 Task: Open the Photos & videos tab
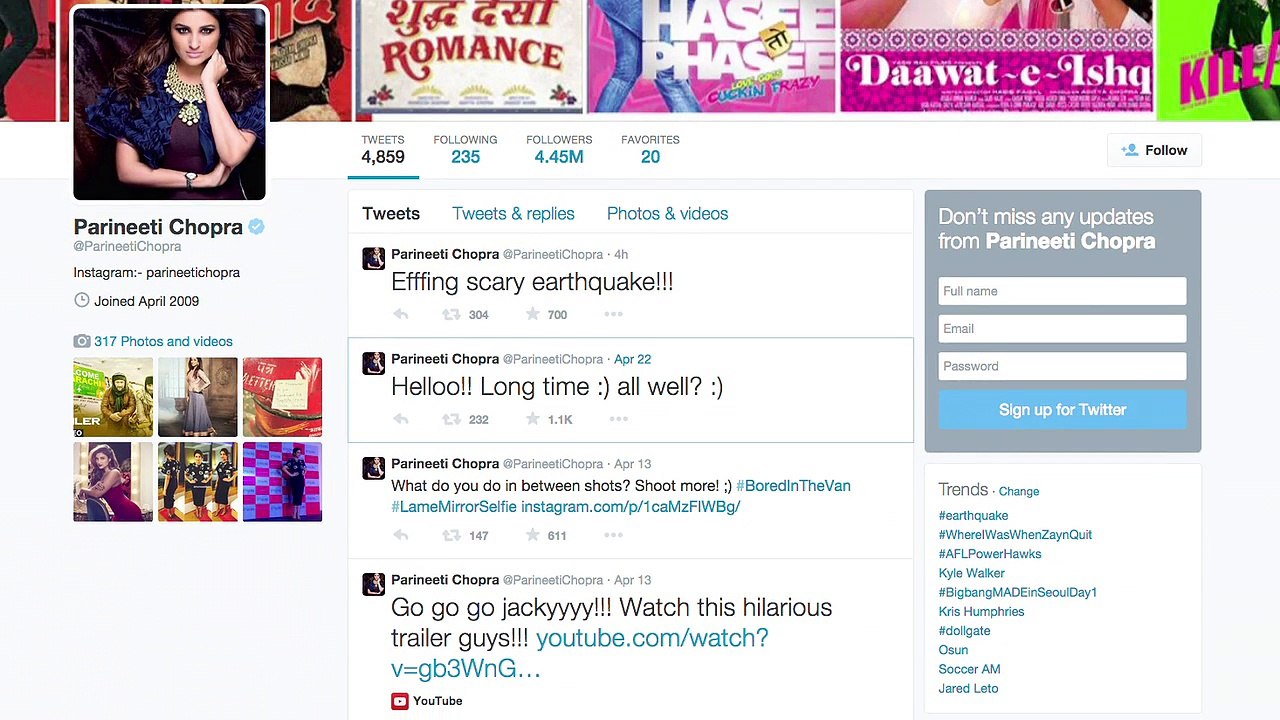(x=667, y=214)
